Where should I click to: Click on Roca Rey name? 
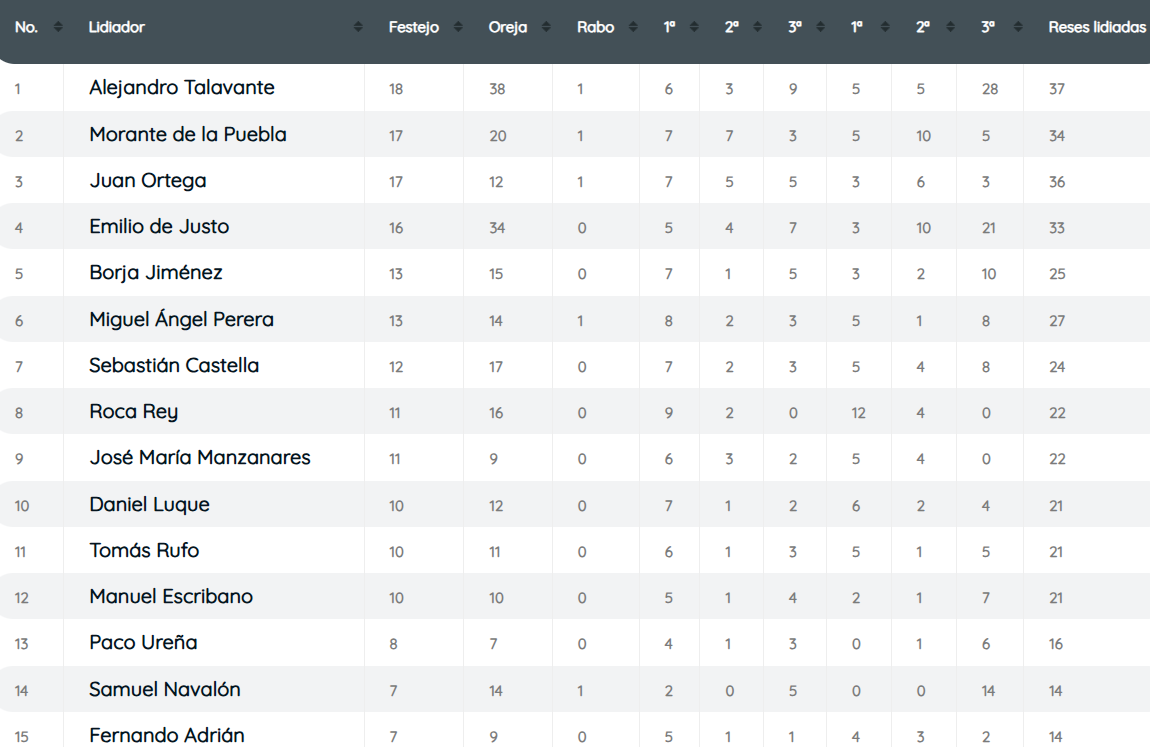pyautogui.click(x=133, y=411)
